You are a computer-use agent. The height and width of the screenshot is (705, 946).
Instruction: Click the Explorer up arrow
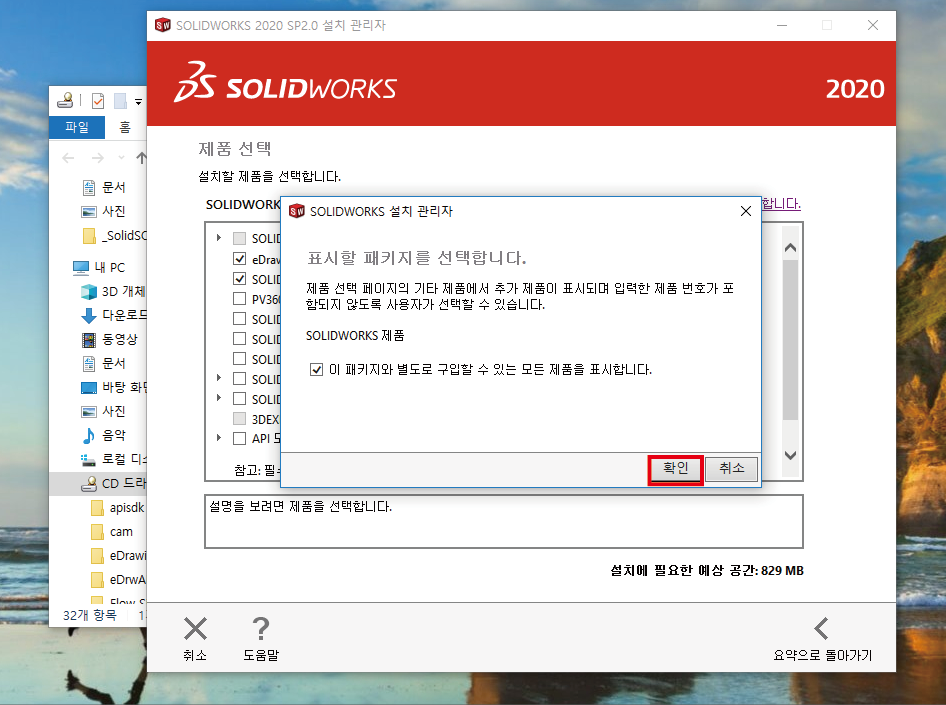tap(141, 158)
